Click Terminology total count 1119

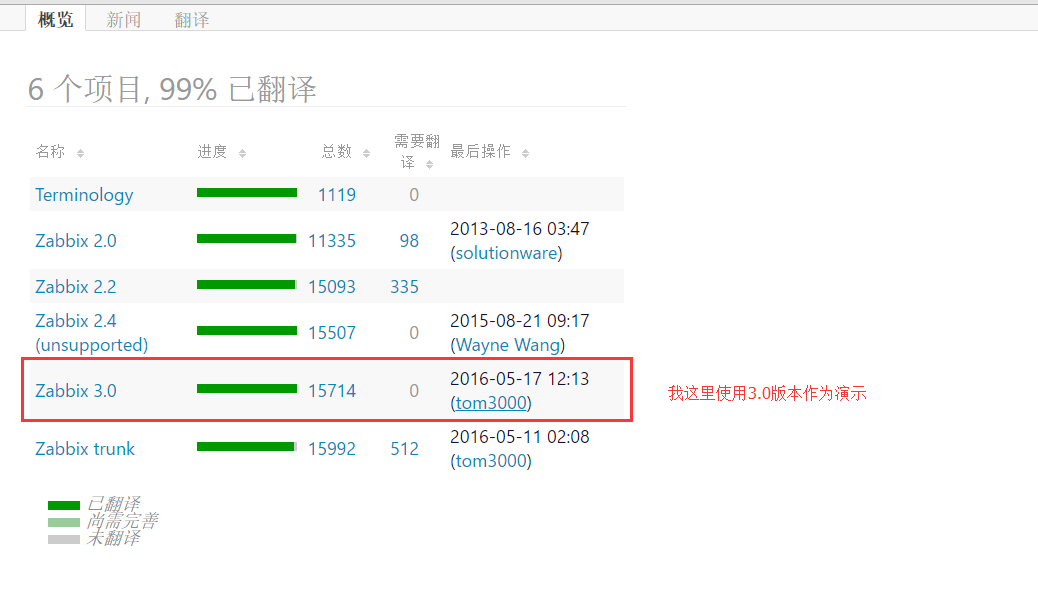pos(336,195)
